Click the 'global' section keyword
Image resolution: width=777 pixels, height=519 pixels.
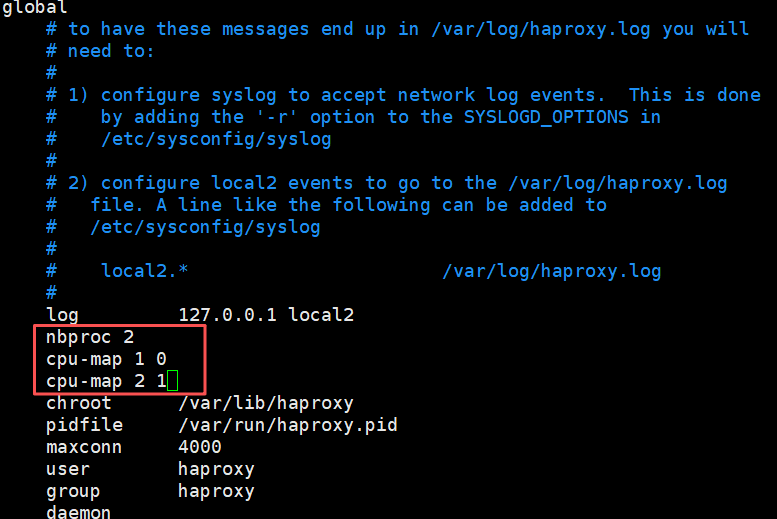coord(34,7)
